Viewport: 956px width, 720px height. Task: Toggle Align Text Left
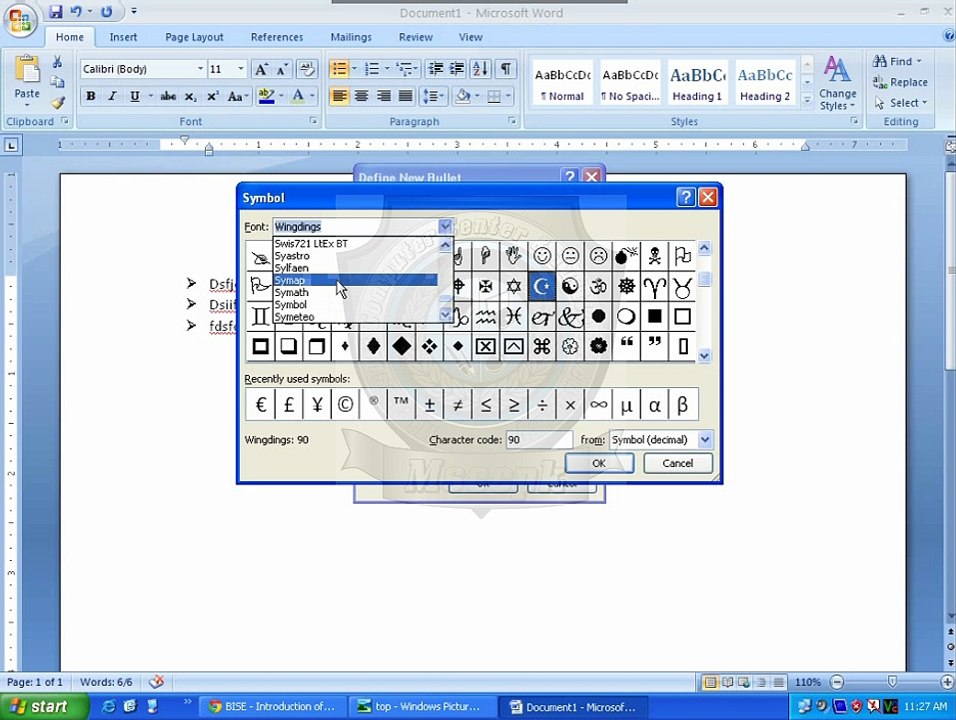[x=340, y=96]
